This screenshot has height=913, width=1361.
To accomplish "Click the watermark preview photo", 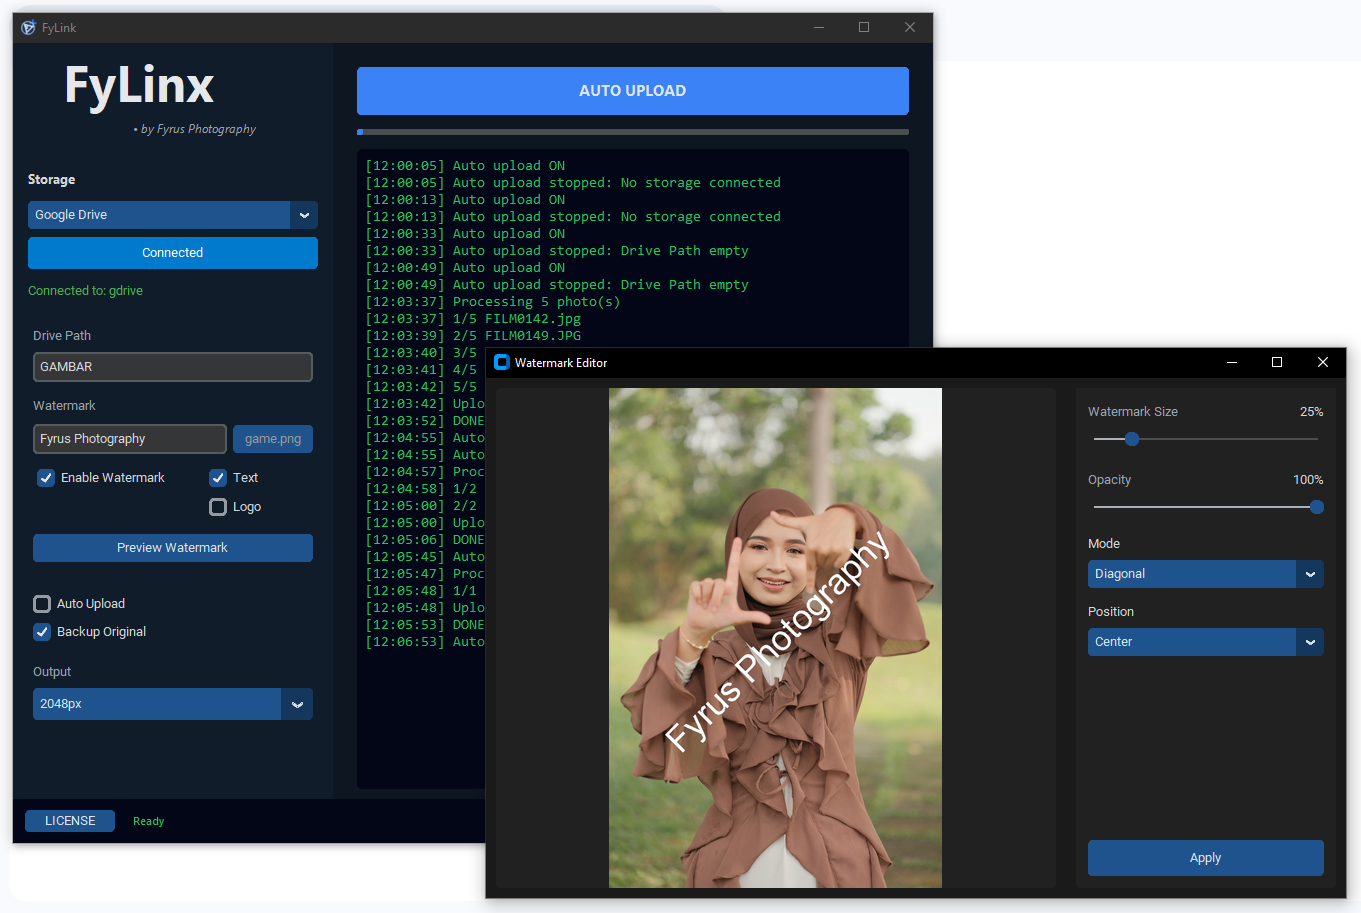I will point(775,638).
